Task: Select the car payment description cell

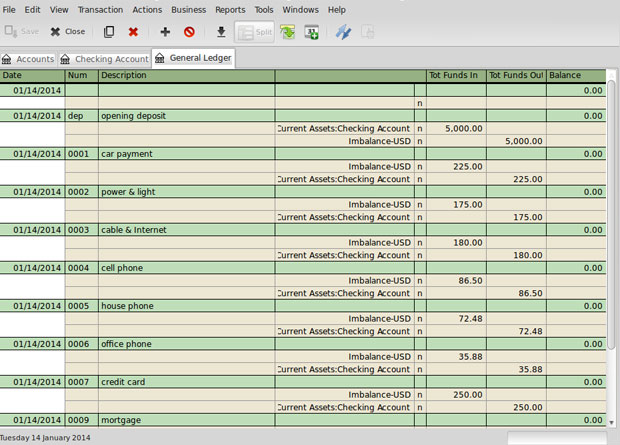Action: click(187, 154)
